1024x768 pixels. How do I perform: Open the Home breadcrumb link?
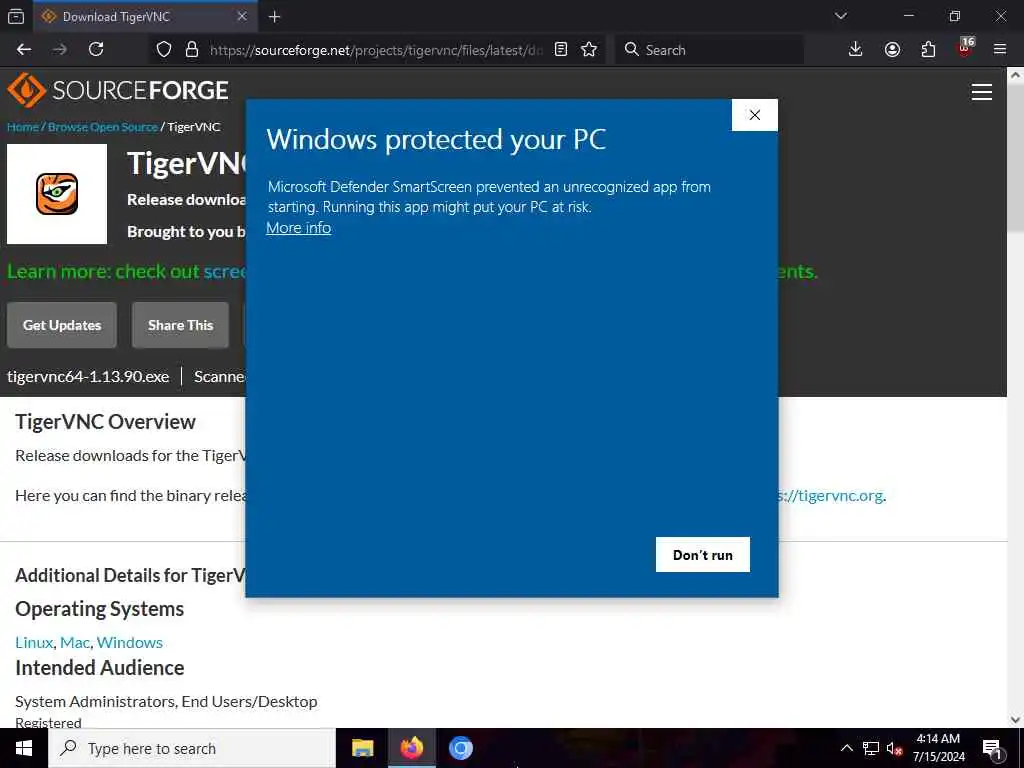pos(23,127)
